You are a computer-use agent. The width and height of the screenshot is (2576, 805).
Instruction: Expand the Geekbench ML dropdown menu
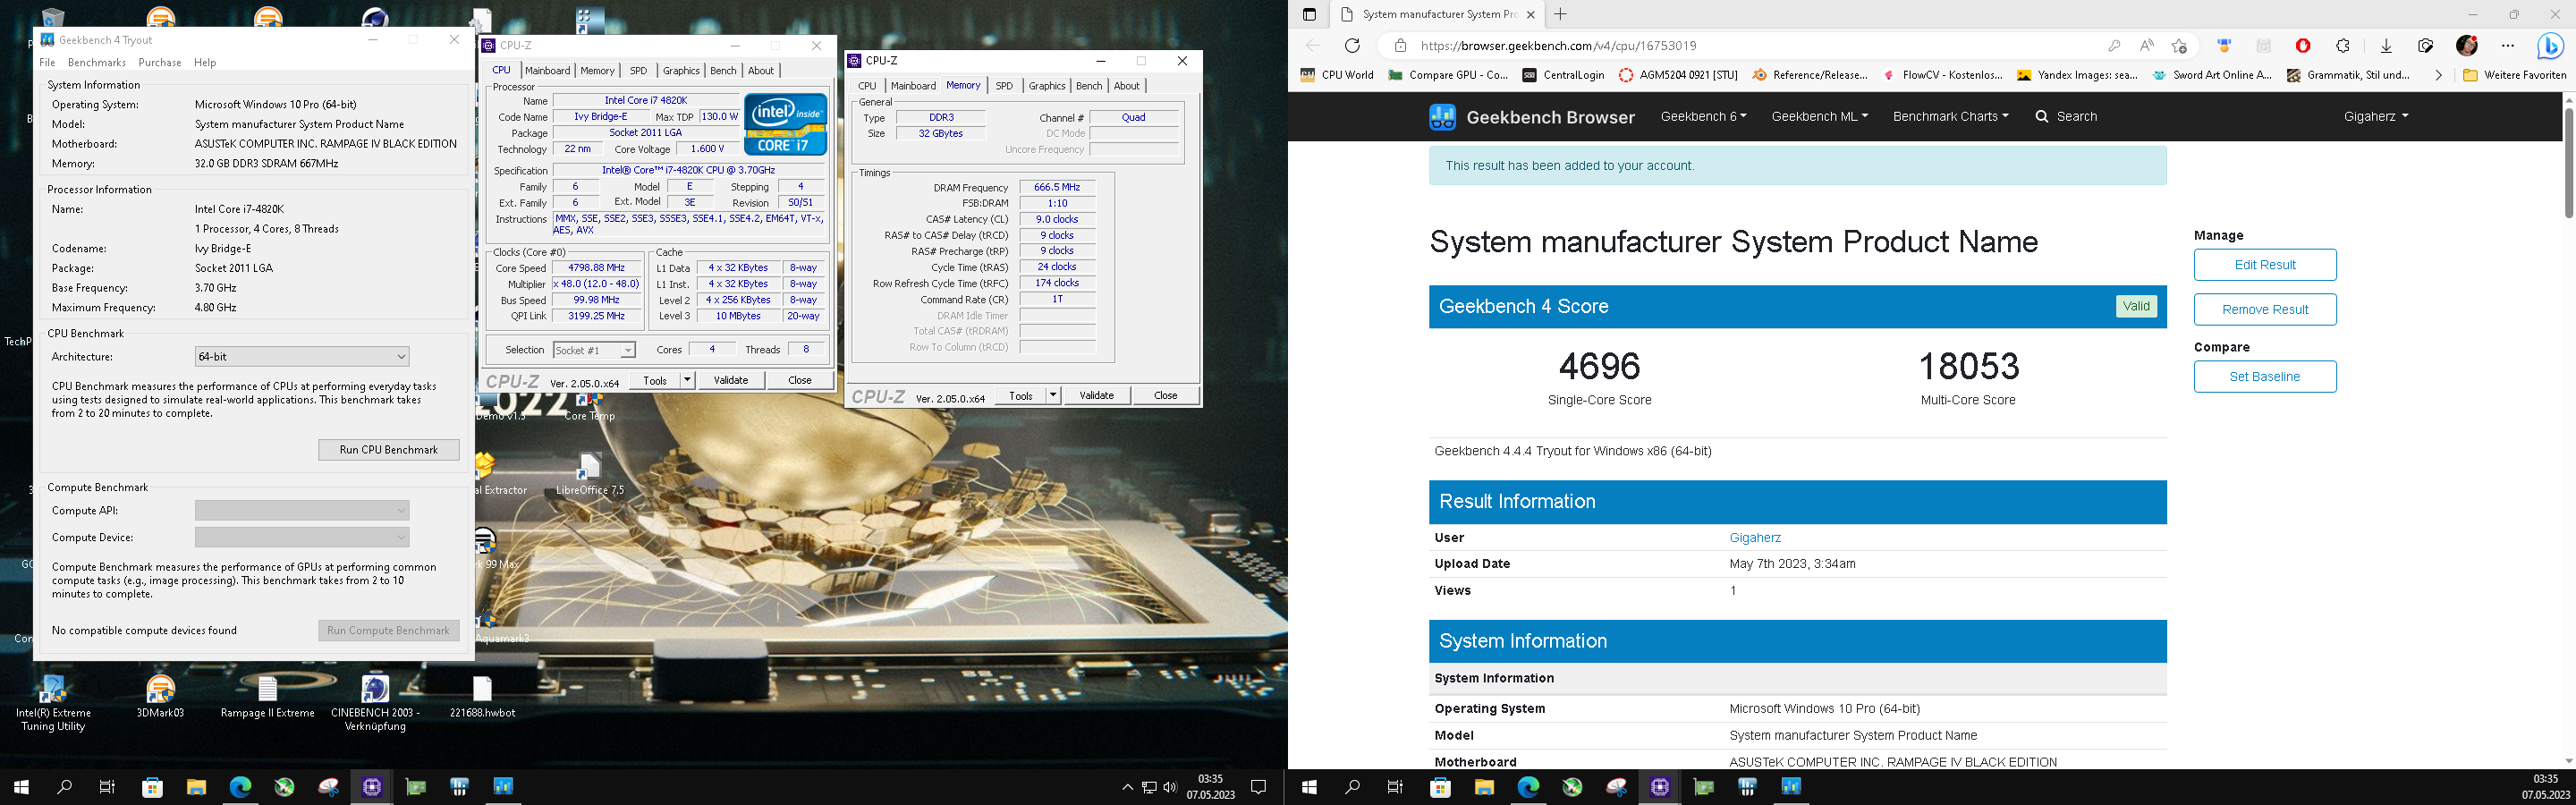click(x=1819, y=116)
